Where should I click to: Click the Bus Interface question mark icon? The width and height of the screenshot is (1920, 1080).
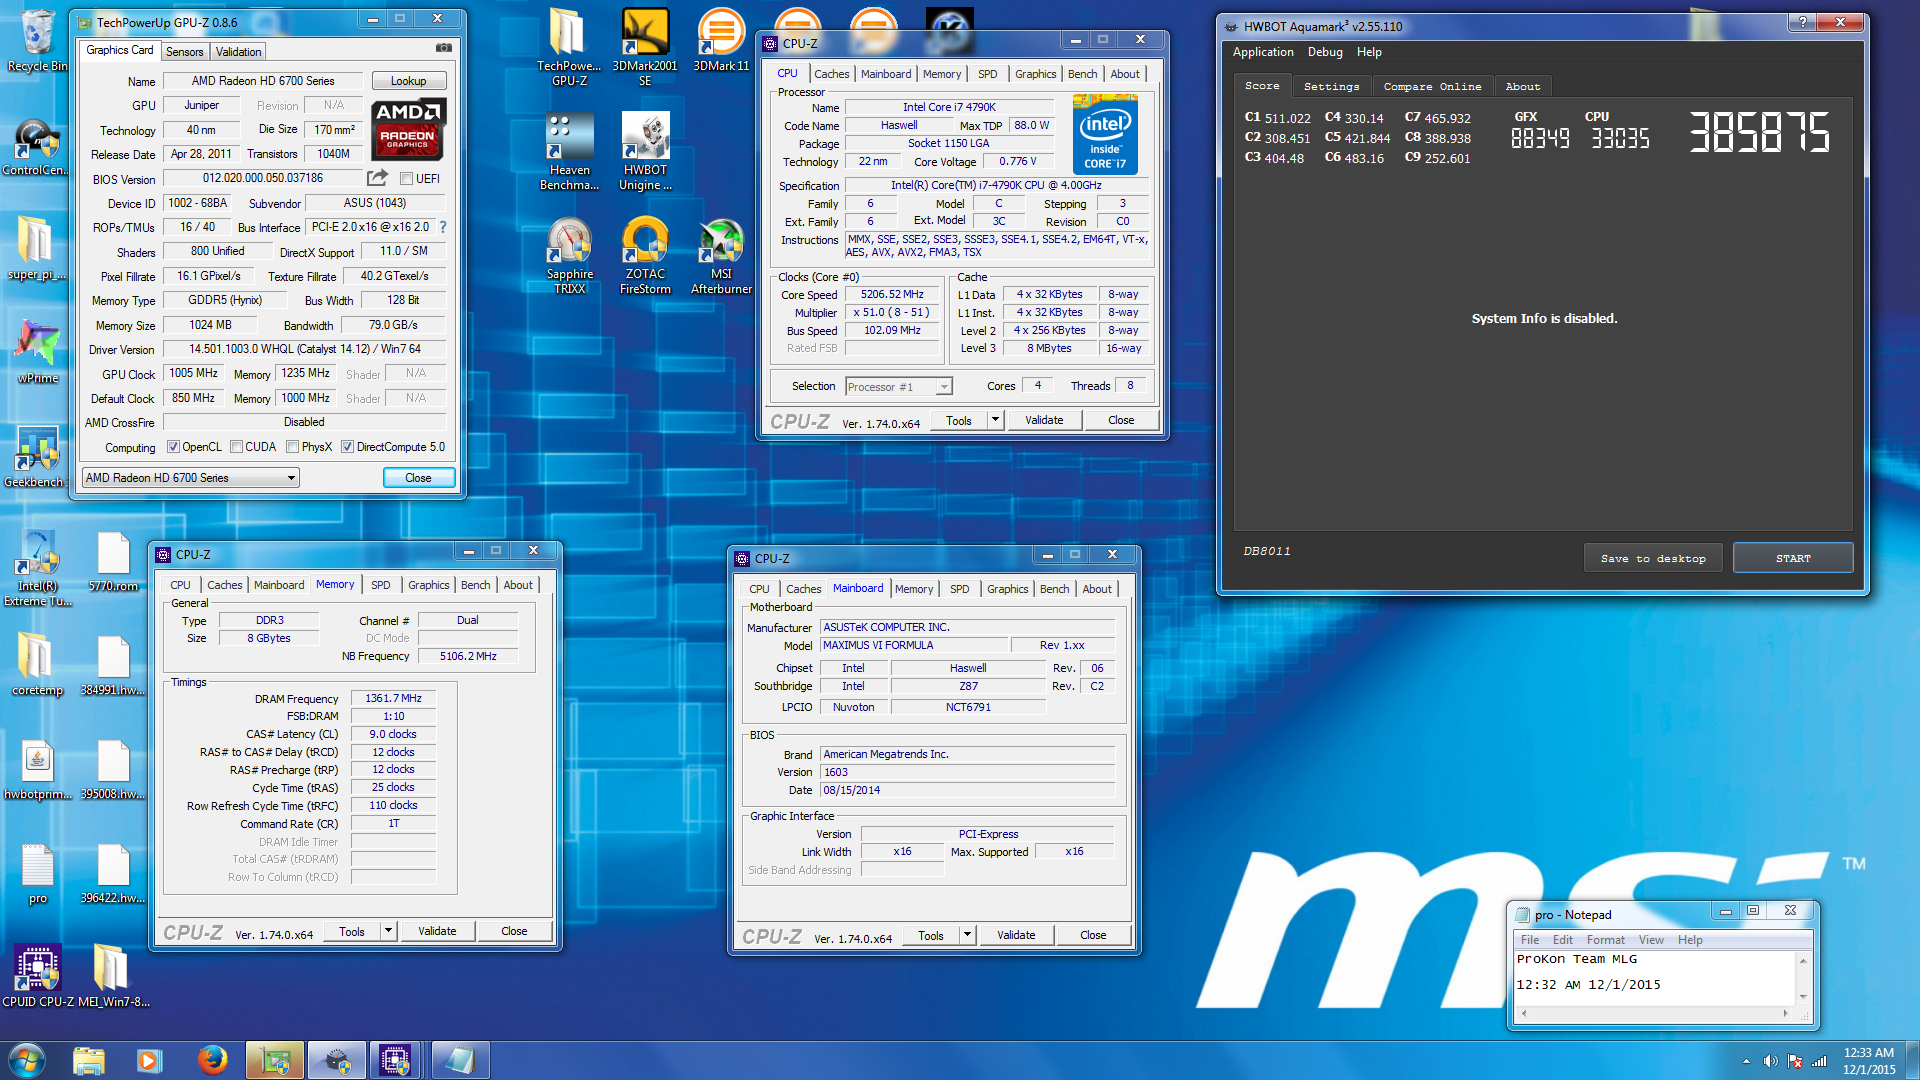tap(443, 227)
